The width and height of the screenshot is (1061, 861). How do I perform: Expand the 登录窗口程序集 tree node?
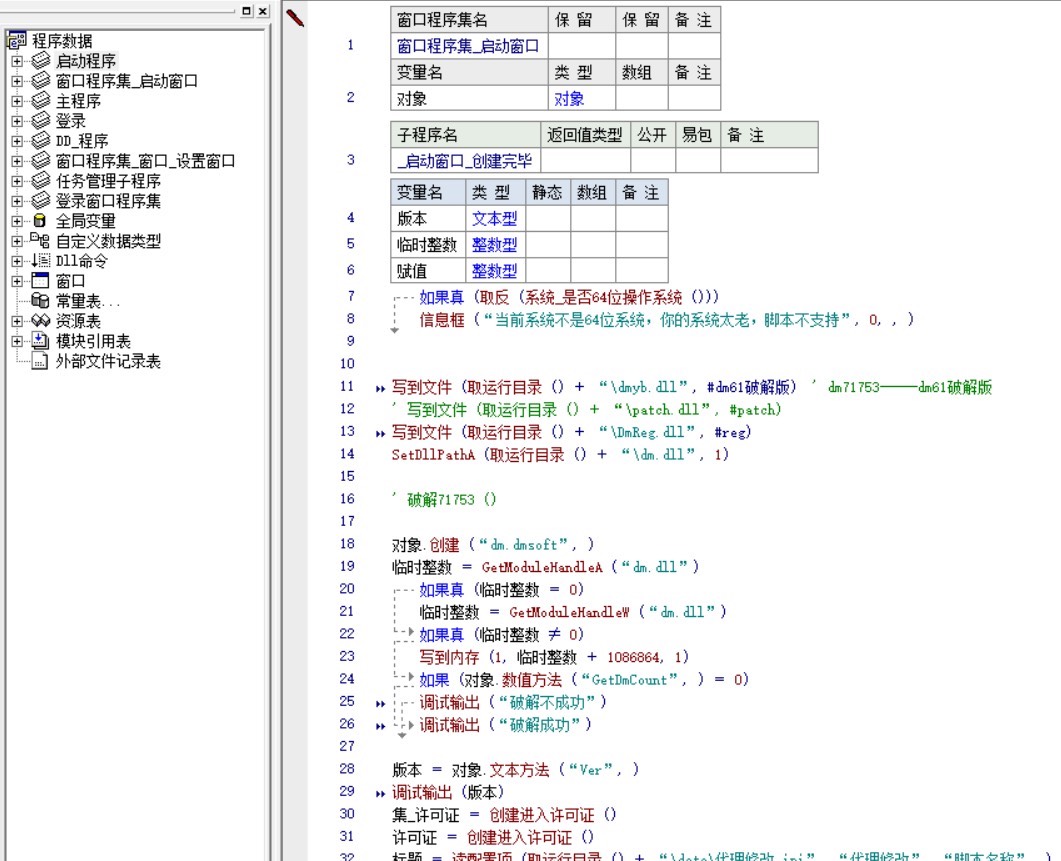tap(18, 201)
